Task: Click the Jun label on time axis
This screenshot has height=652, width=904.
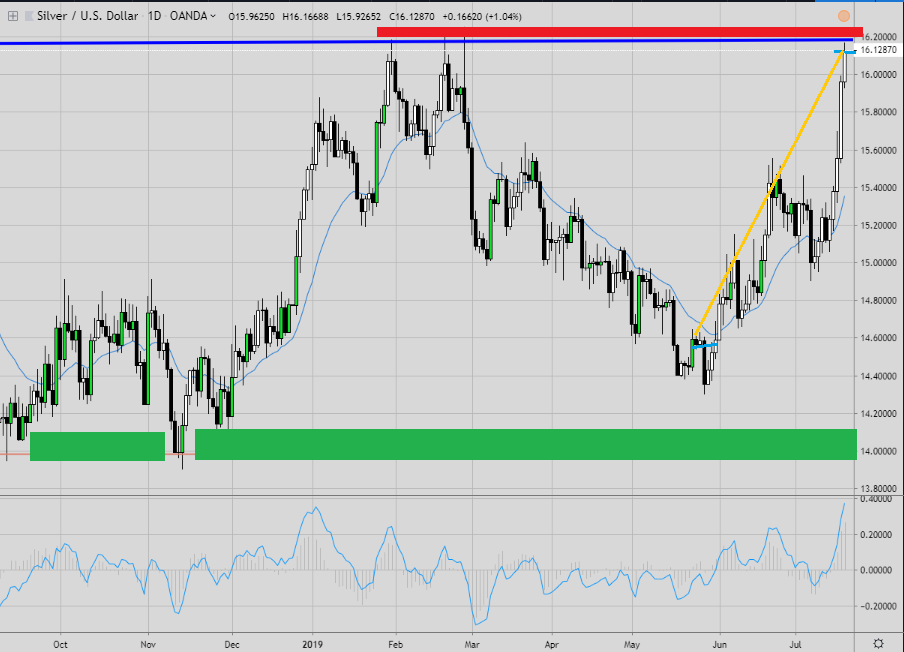Action: 719,644
